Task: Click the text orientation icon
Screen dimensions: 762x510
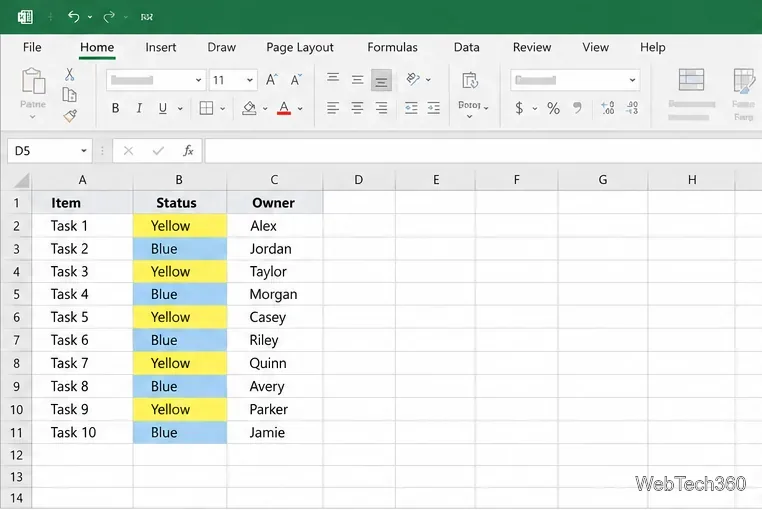Action: pyautogui.click(x=413, y=79)
